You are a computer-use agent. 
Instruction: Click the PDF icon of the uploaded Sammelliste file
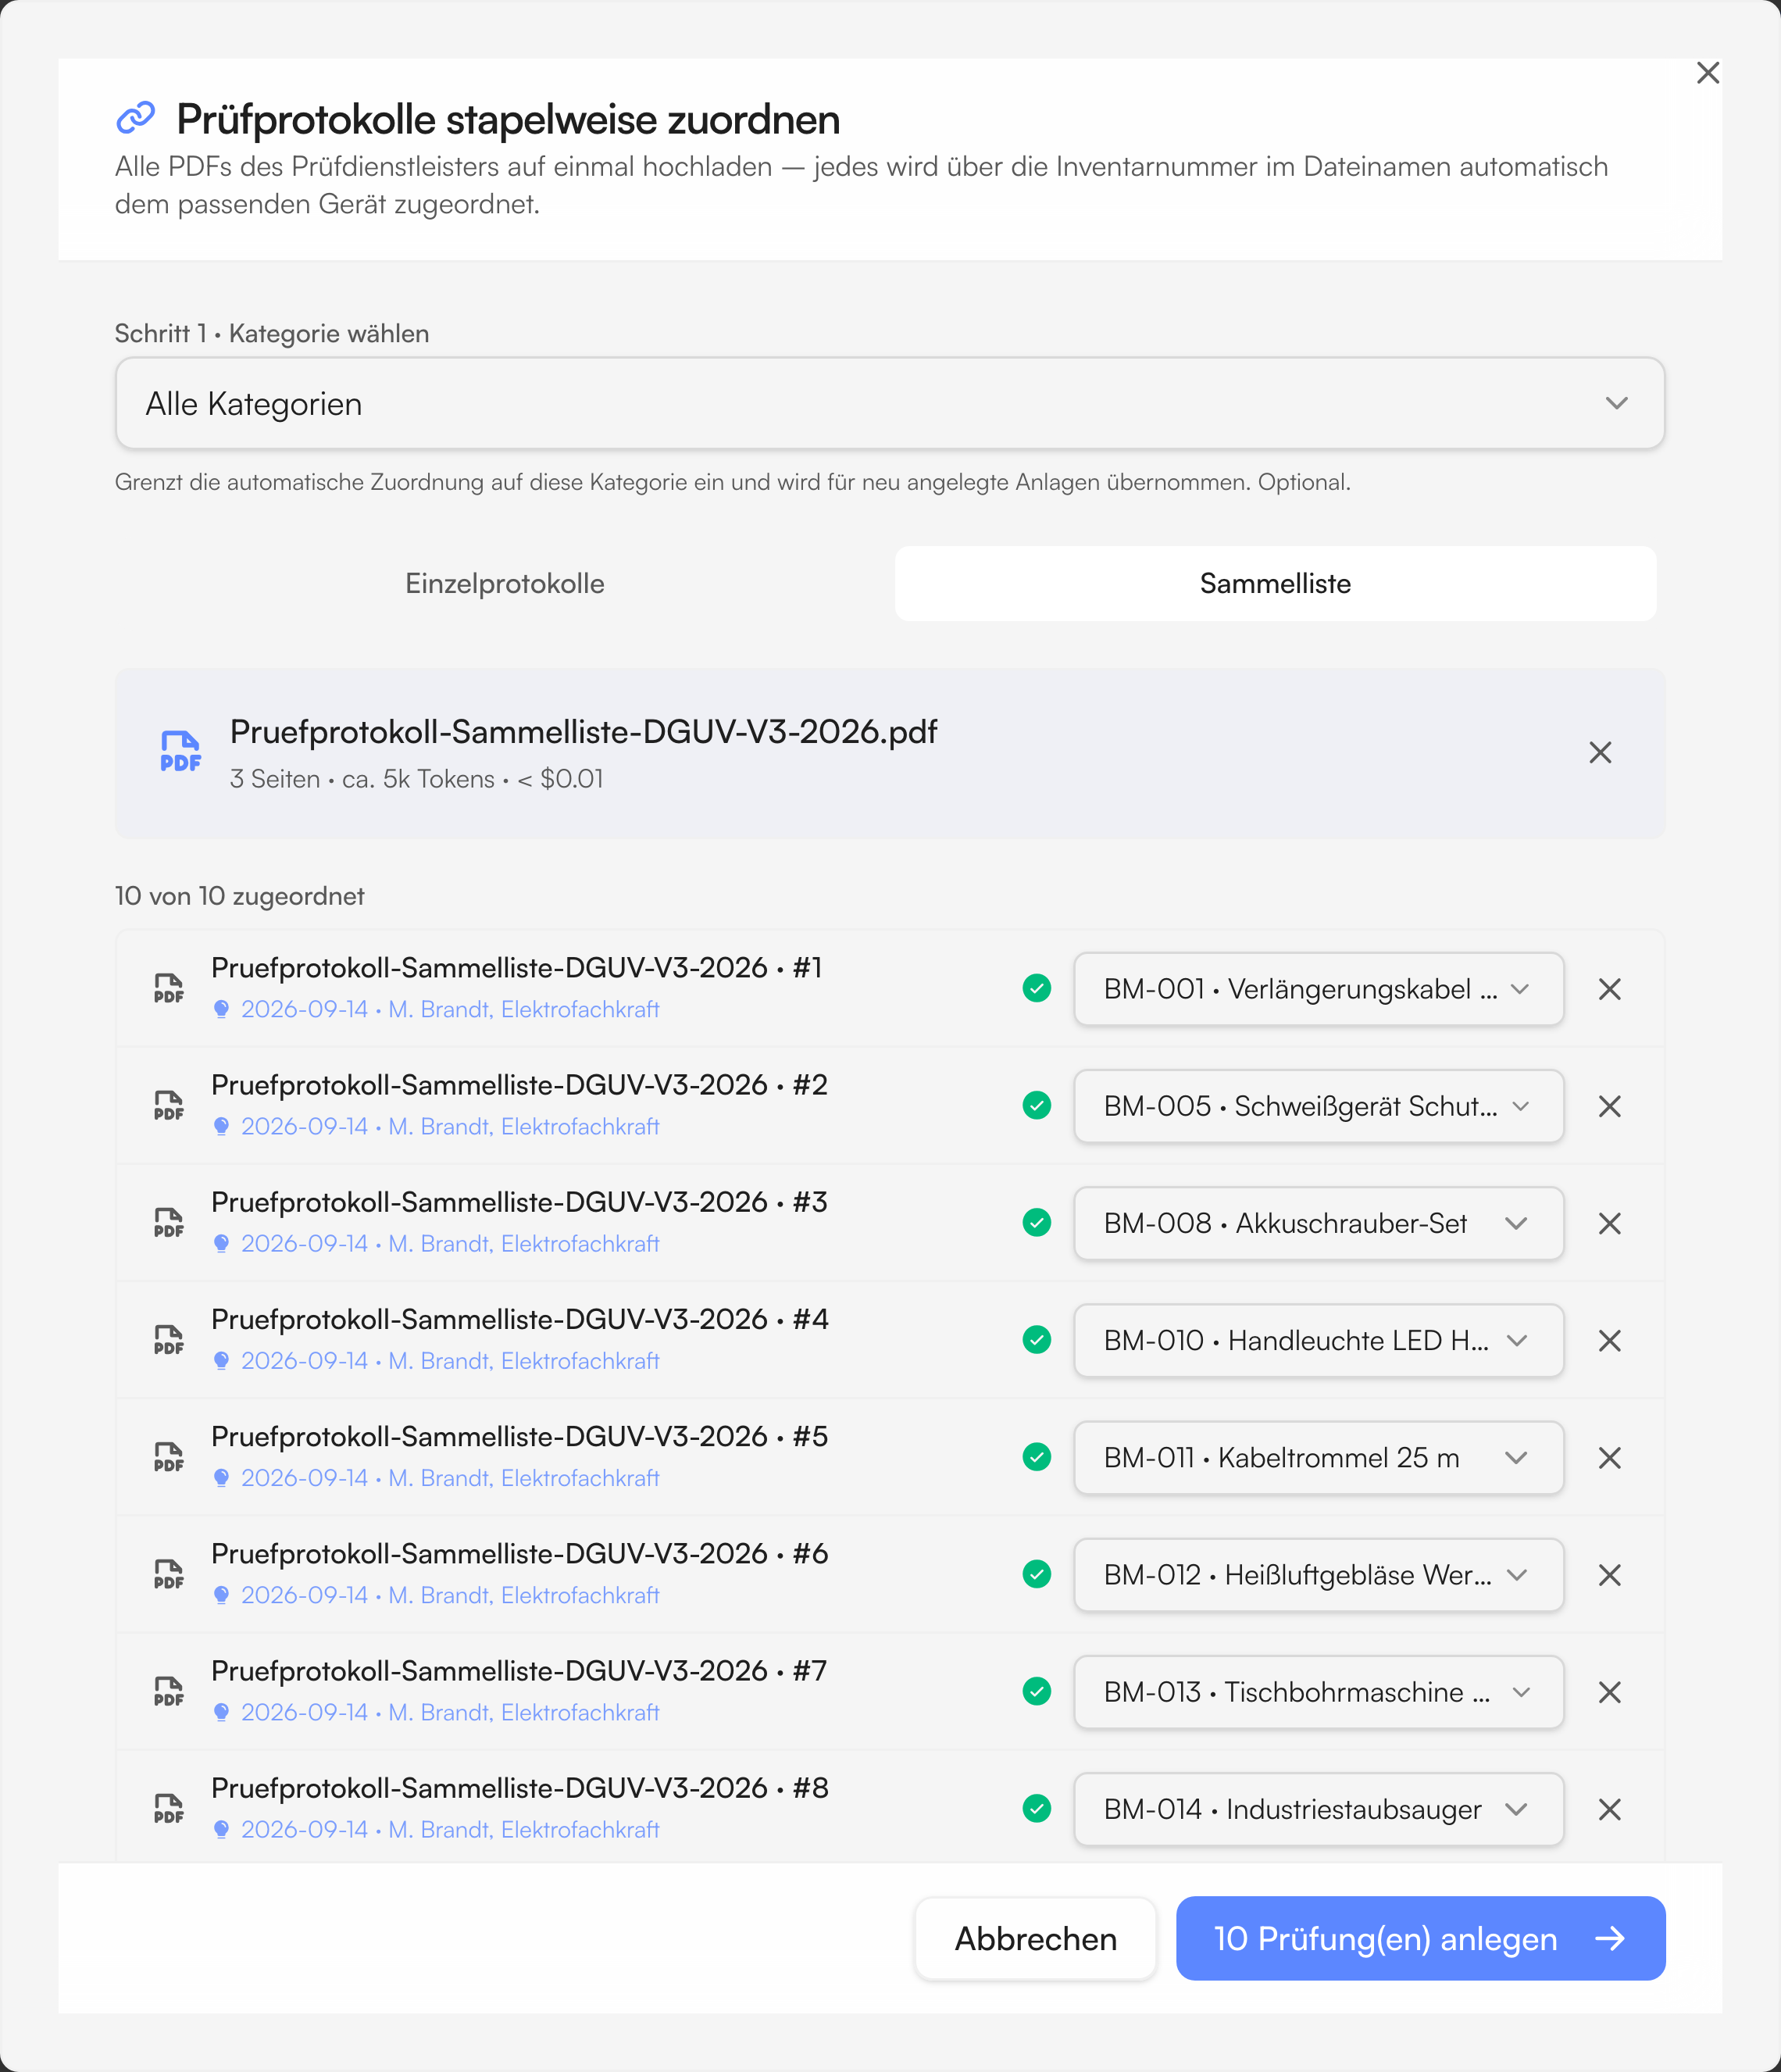point(180,752)
